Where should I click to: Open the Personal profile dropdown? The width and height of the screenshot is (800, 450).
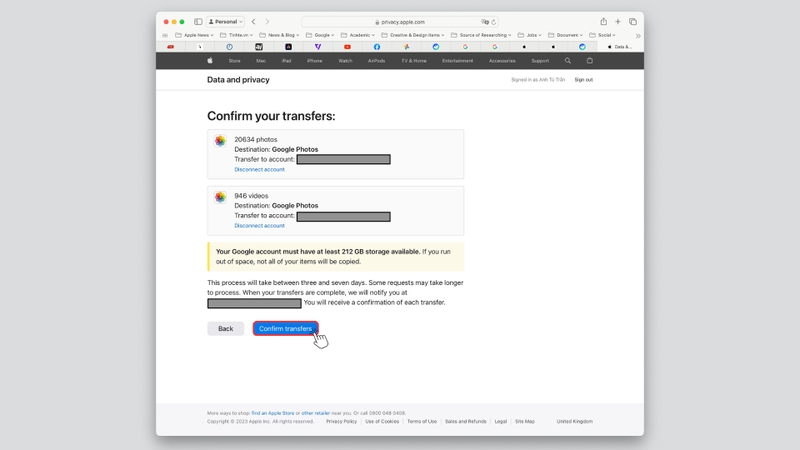click(x=226, y=22)
